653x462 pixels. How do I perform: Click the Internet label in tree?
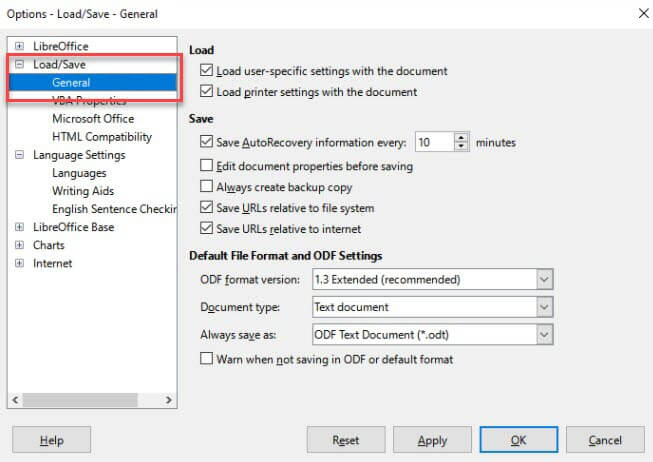pos(52,263)
